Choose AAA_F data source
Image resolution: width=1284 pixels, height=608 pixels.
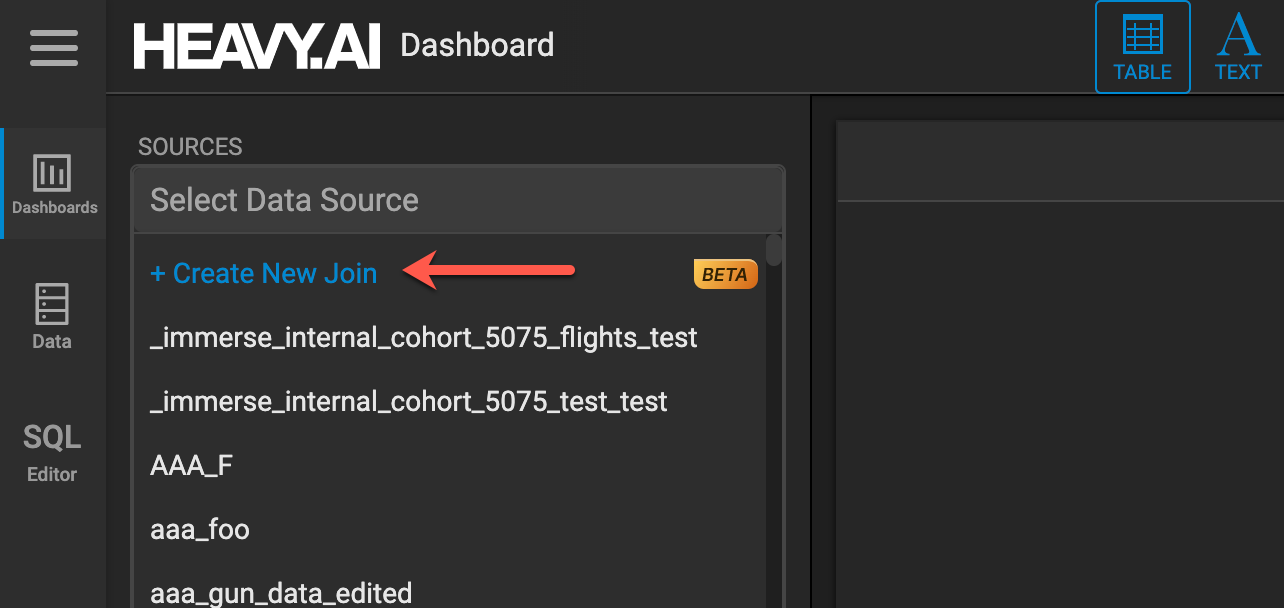[191, 466]
